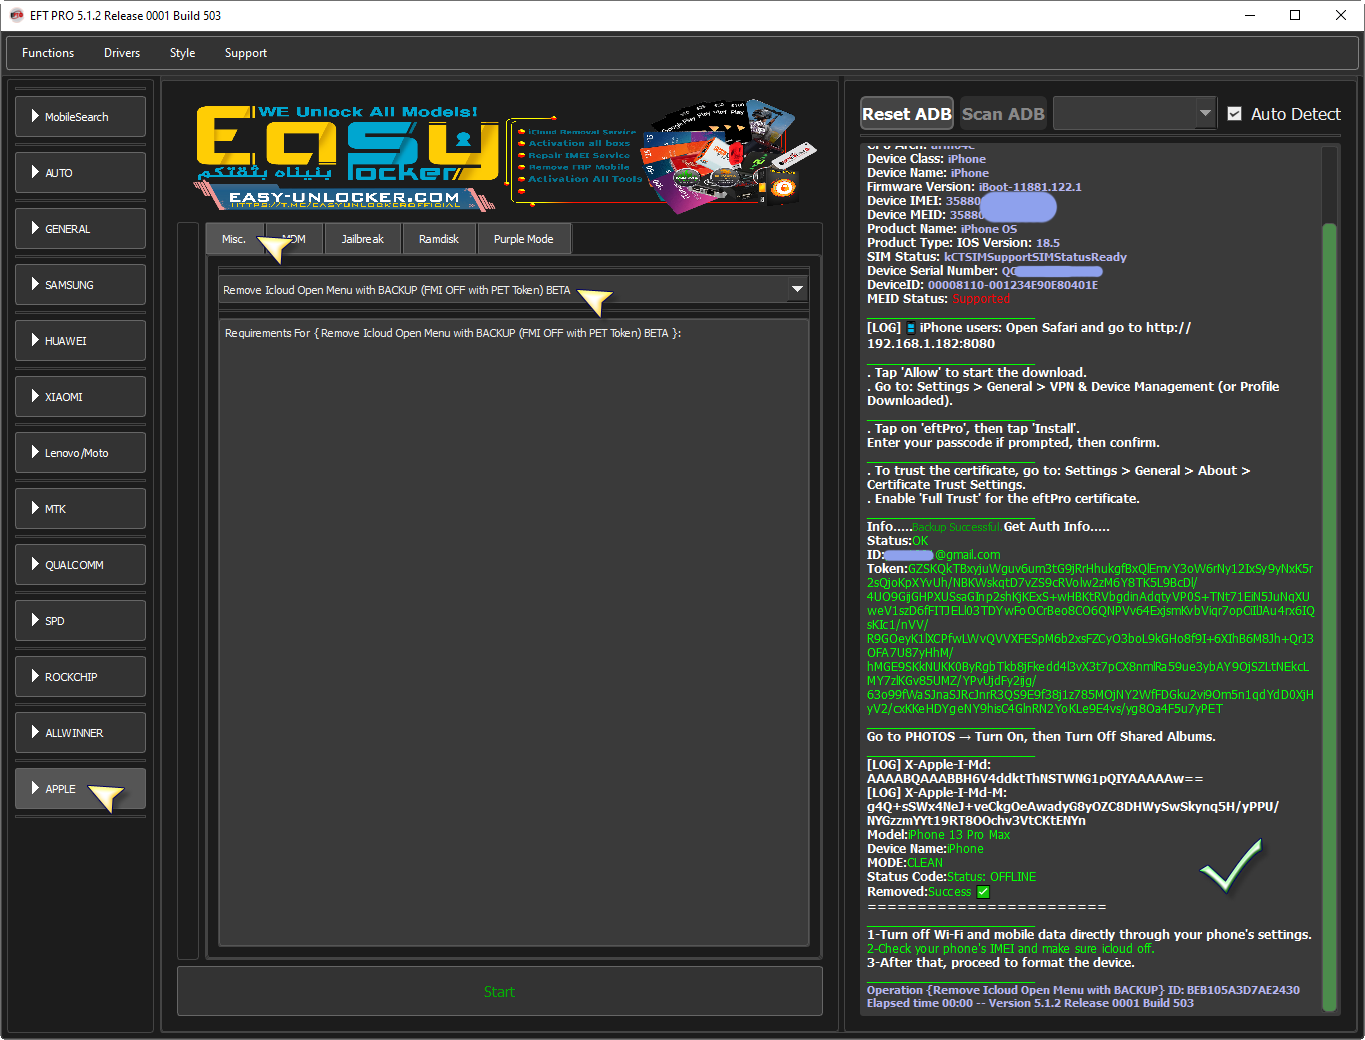Click the Reset ADB button
The image size is (1365, 1040).
point(907,114)
